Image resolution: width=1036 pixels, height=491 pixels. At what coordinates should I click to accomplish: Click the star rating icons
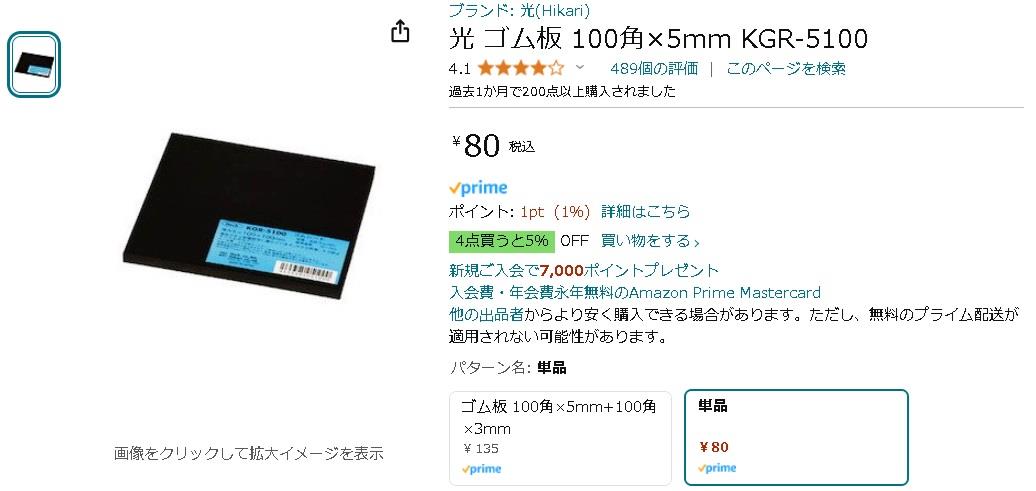pos(521,68)
